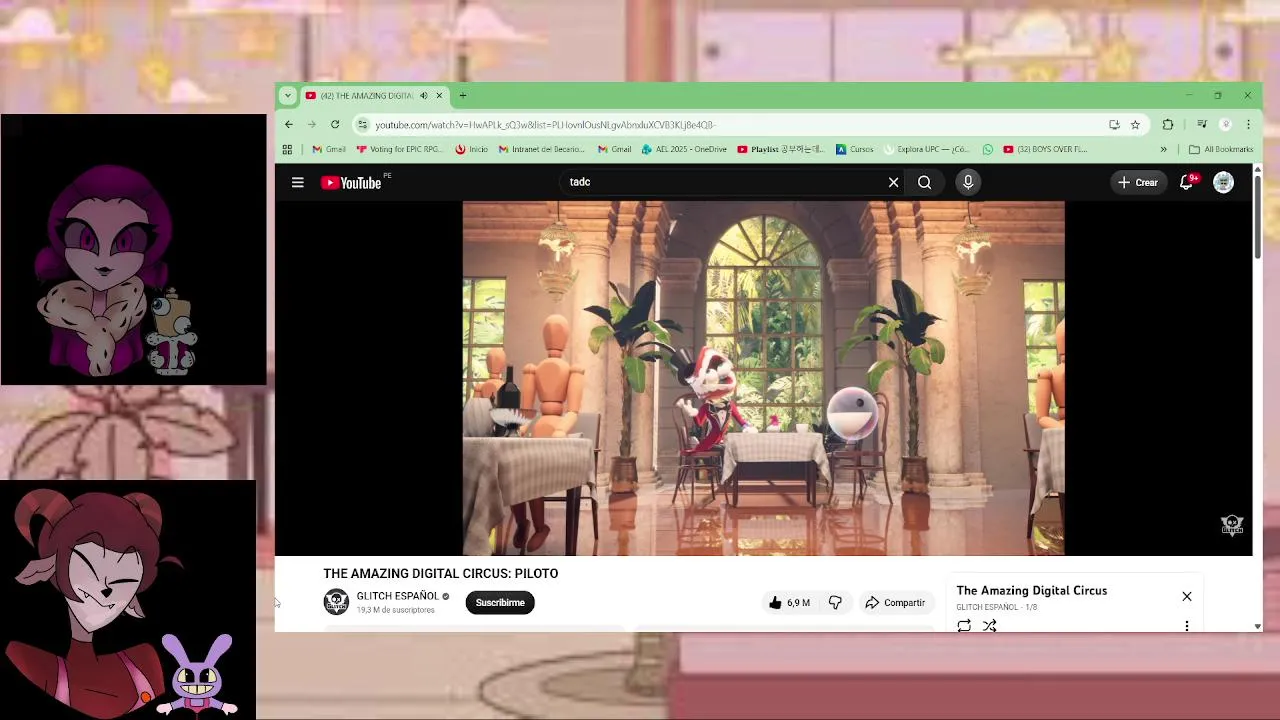The height and width of the screenshot is (720, 1280).
Task: Open Voting for EPIC RPG bookmark
Action: (x=399, y=150)
